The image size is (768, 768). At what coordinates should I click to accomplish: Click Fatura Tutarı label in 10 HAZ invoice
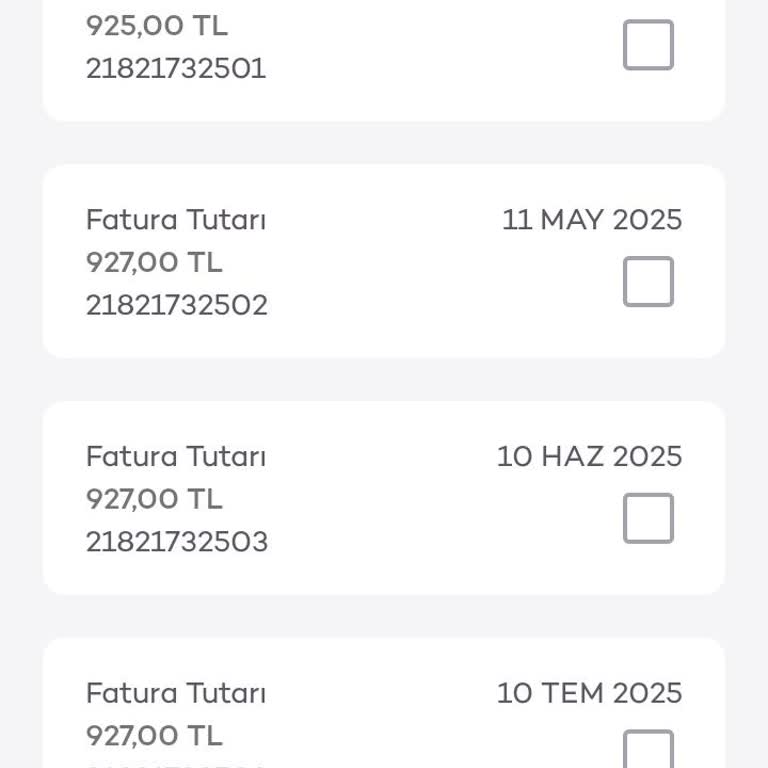[176, 456]
